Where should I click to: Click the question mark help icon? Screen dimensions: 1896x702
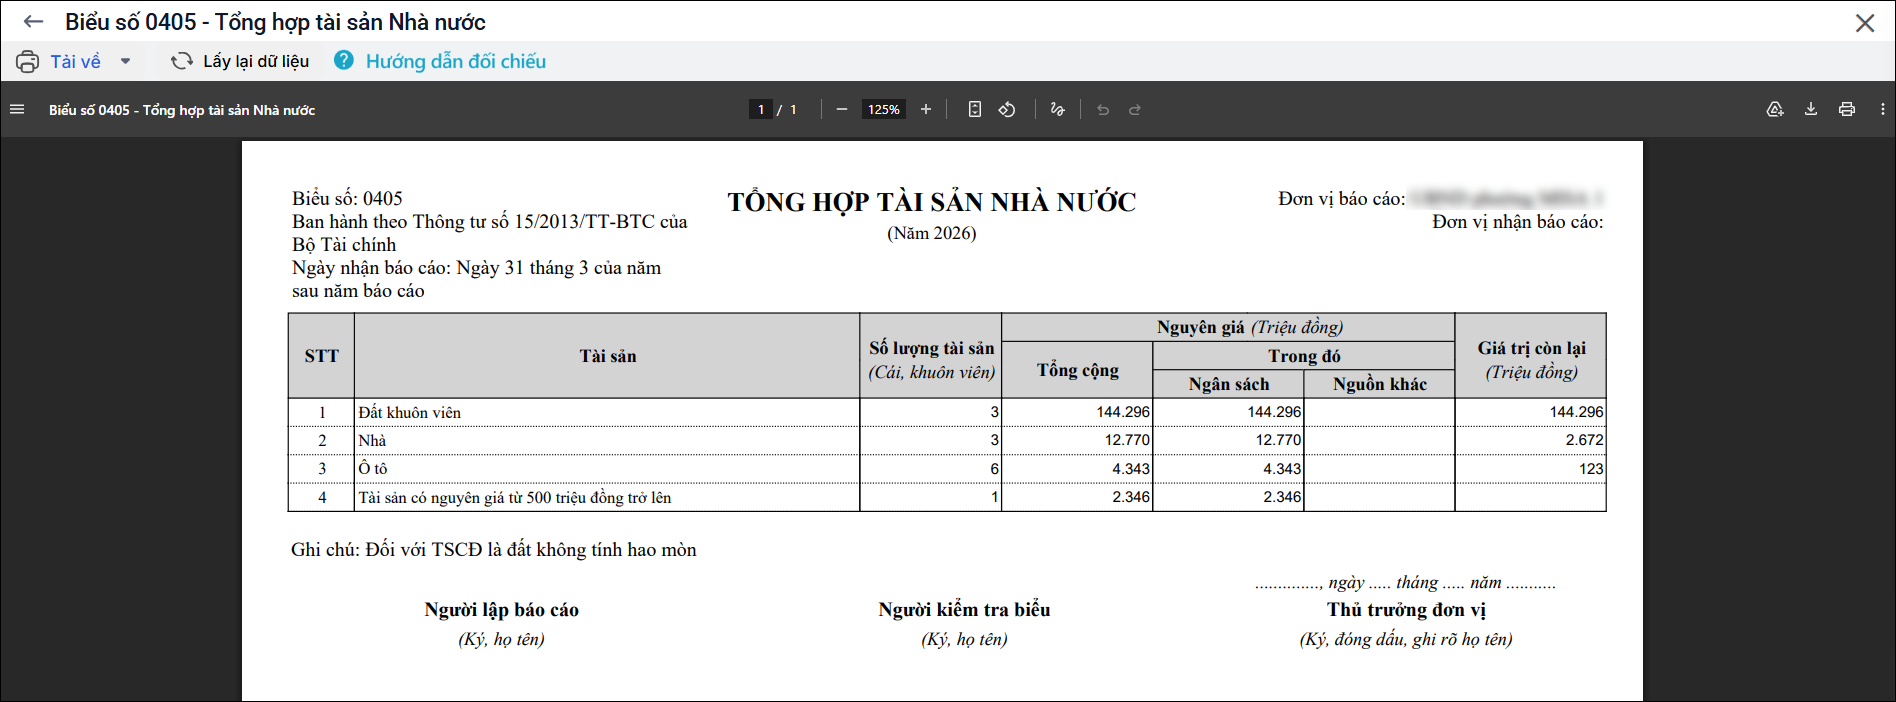tap(344, 61)
